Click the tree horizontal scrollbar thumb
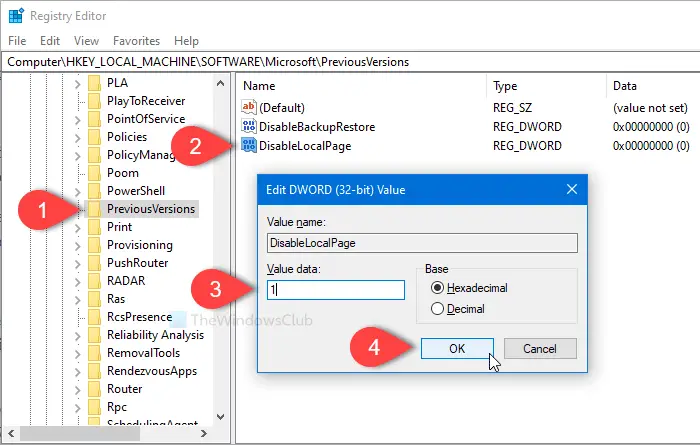Viewport: 700px width, 445px height. (80, 433)
